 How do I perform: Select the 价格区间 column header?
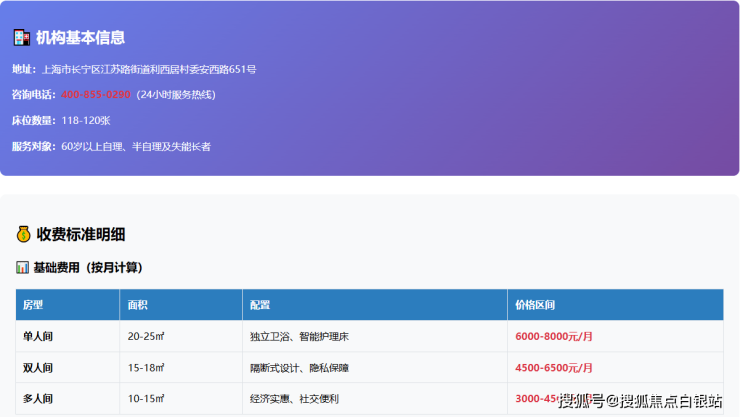535,305
